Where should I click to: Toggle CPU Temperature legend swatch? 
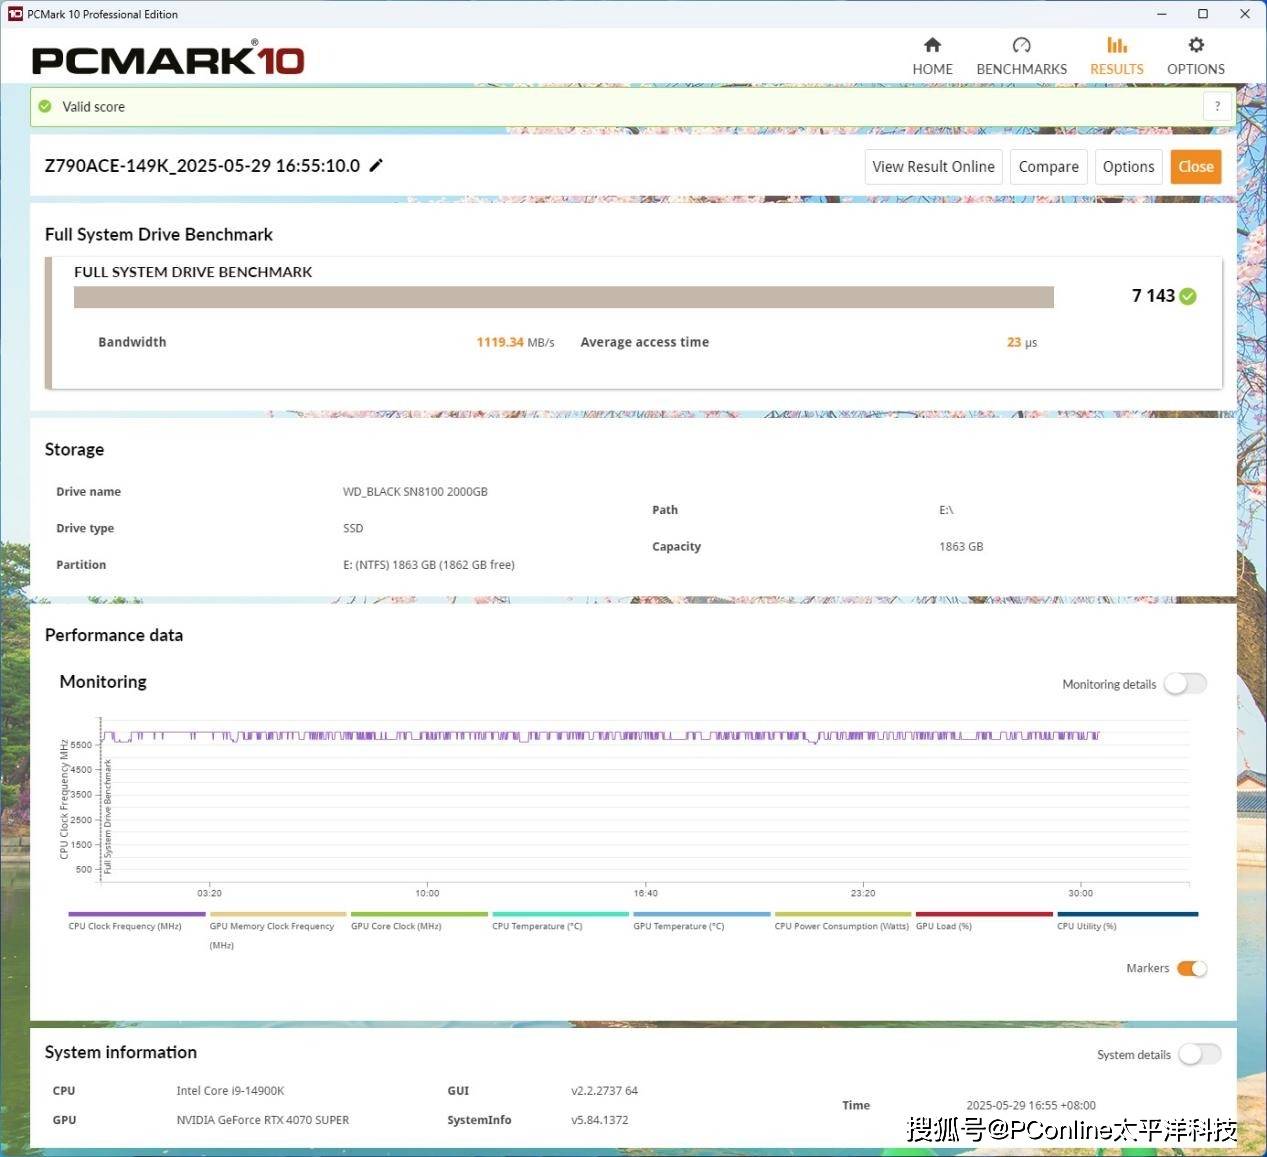pyautogui.click(x=560, y=914)
